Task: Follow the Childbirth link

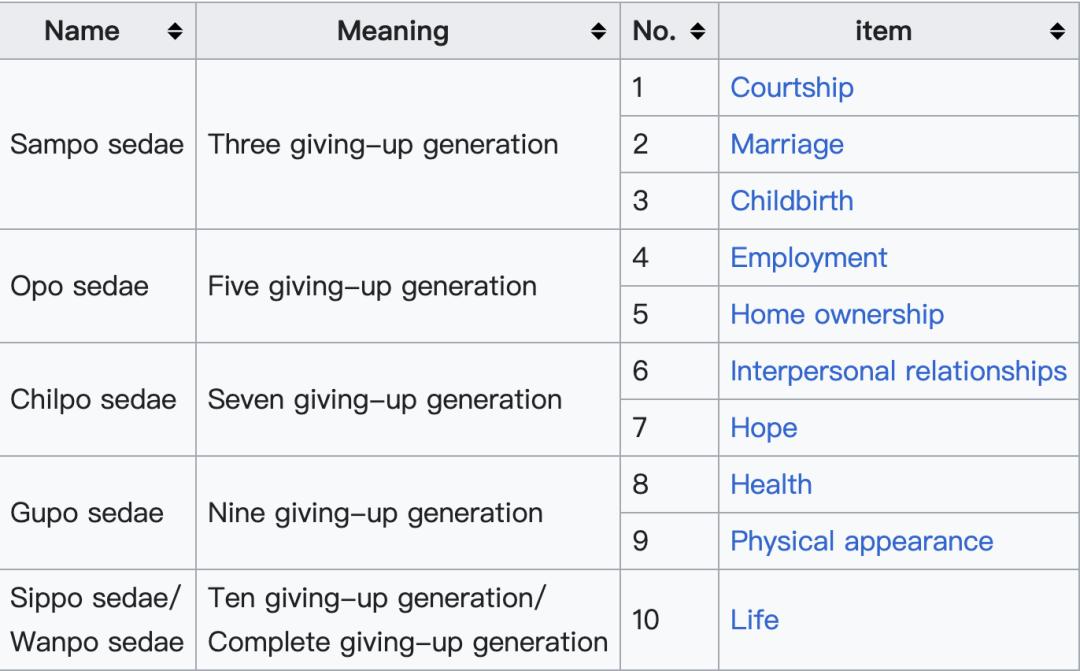Action: coord(791,200)
